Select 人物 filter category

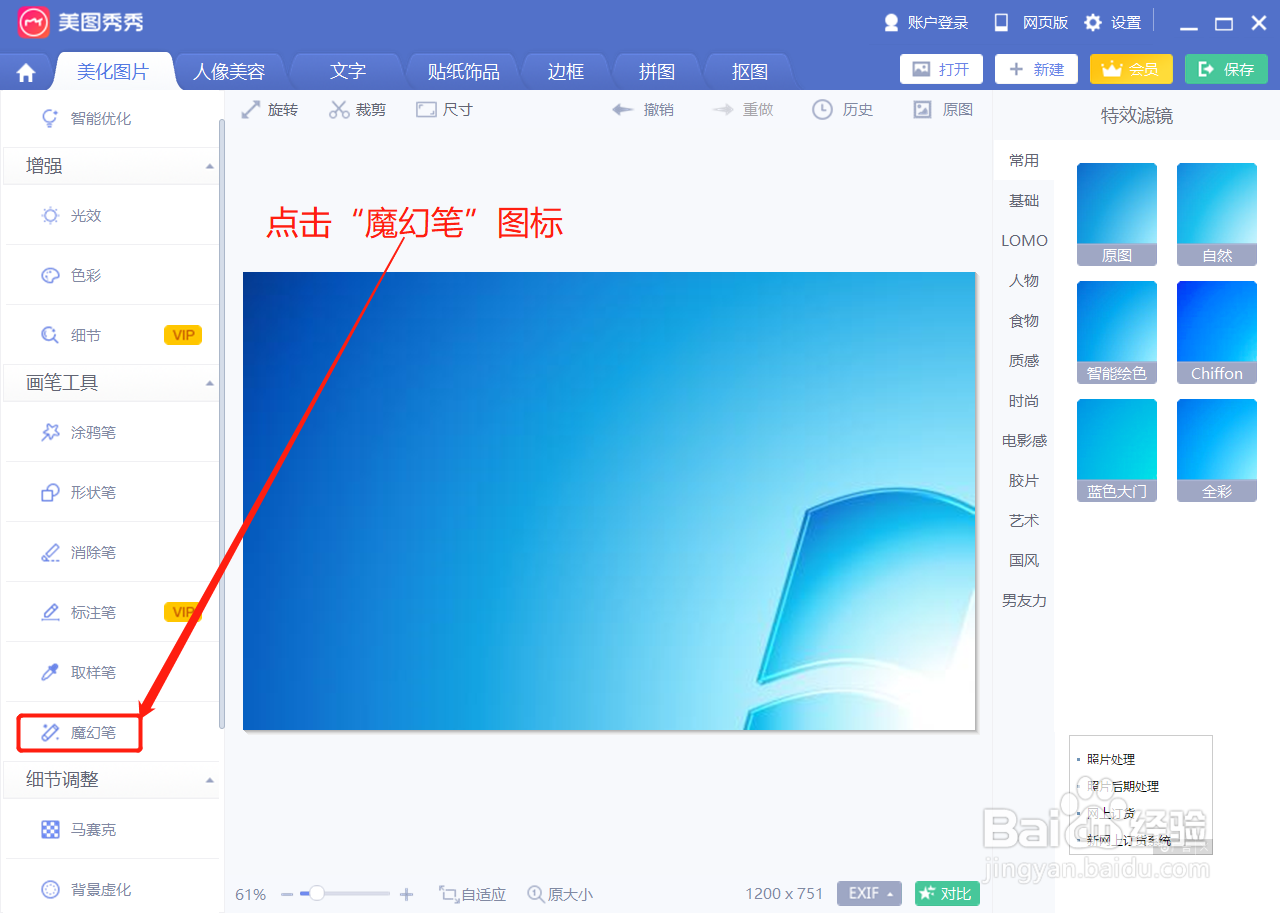point(1024,280)
